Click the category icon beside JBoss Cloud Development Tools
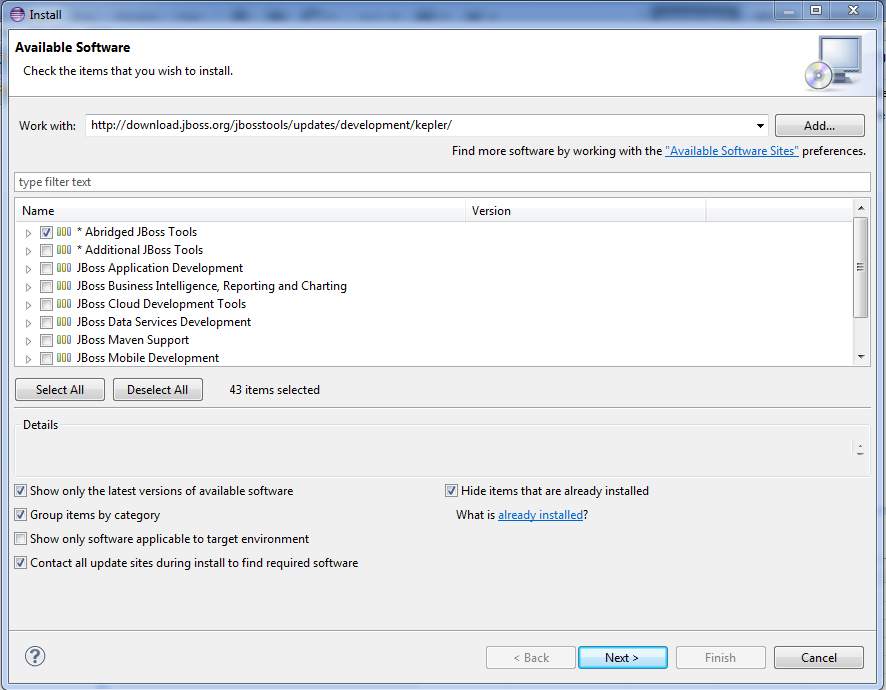 (x=64, y=304)
